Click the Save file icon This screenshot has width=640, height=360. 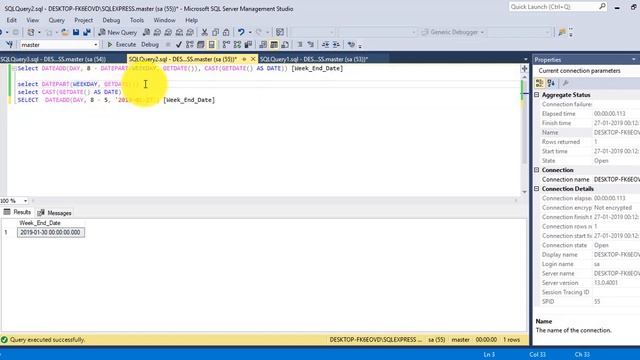[x=76, y=32]
